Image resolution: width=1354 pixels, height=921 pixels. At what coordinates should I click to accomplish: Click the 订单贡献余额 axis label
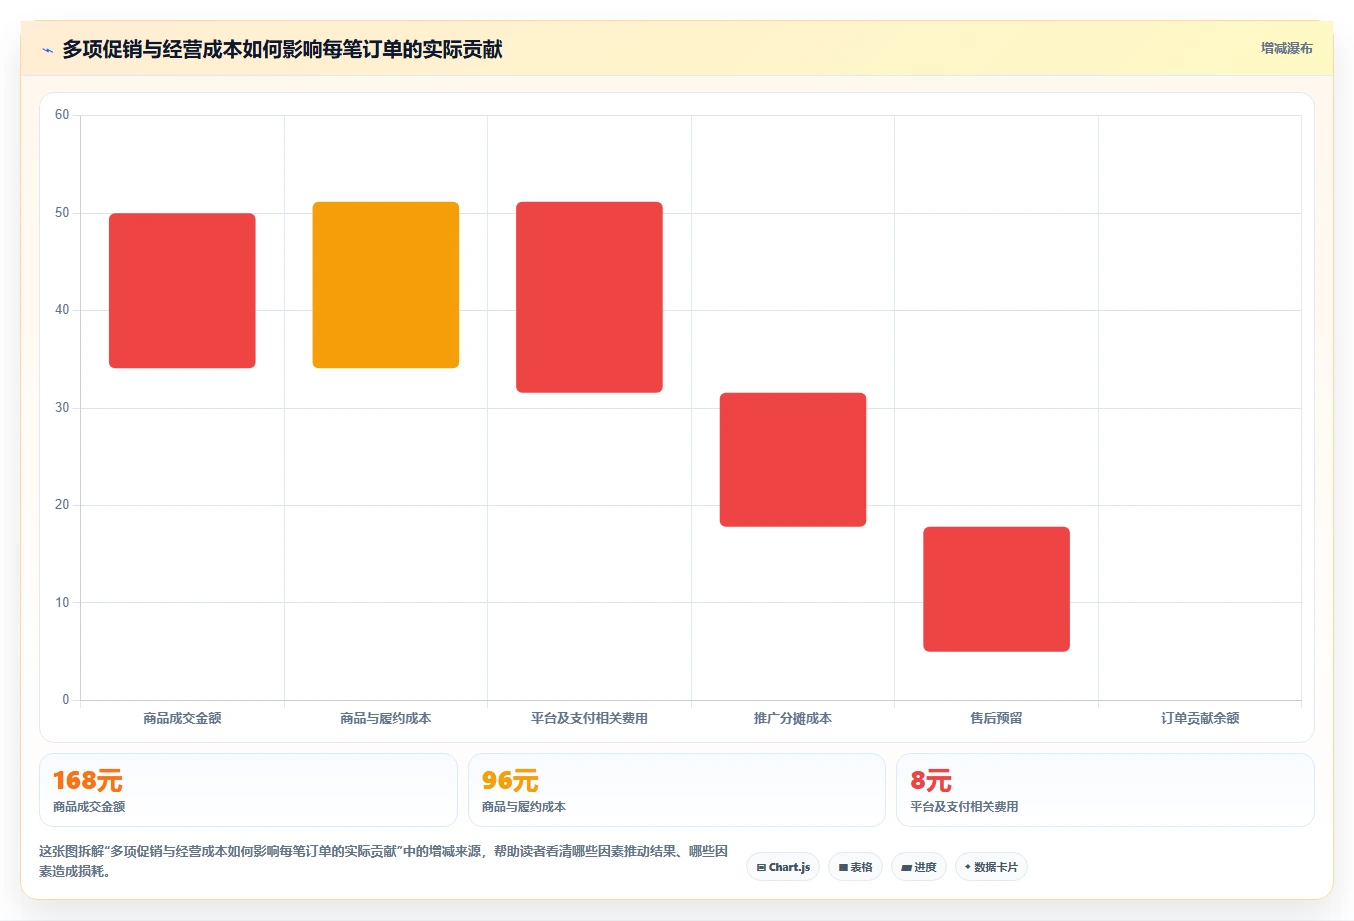coord(1200,718)
